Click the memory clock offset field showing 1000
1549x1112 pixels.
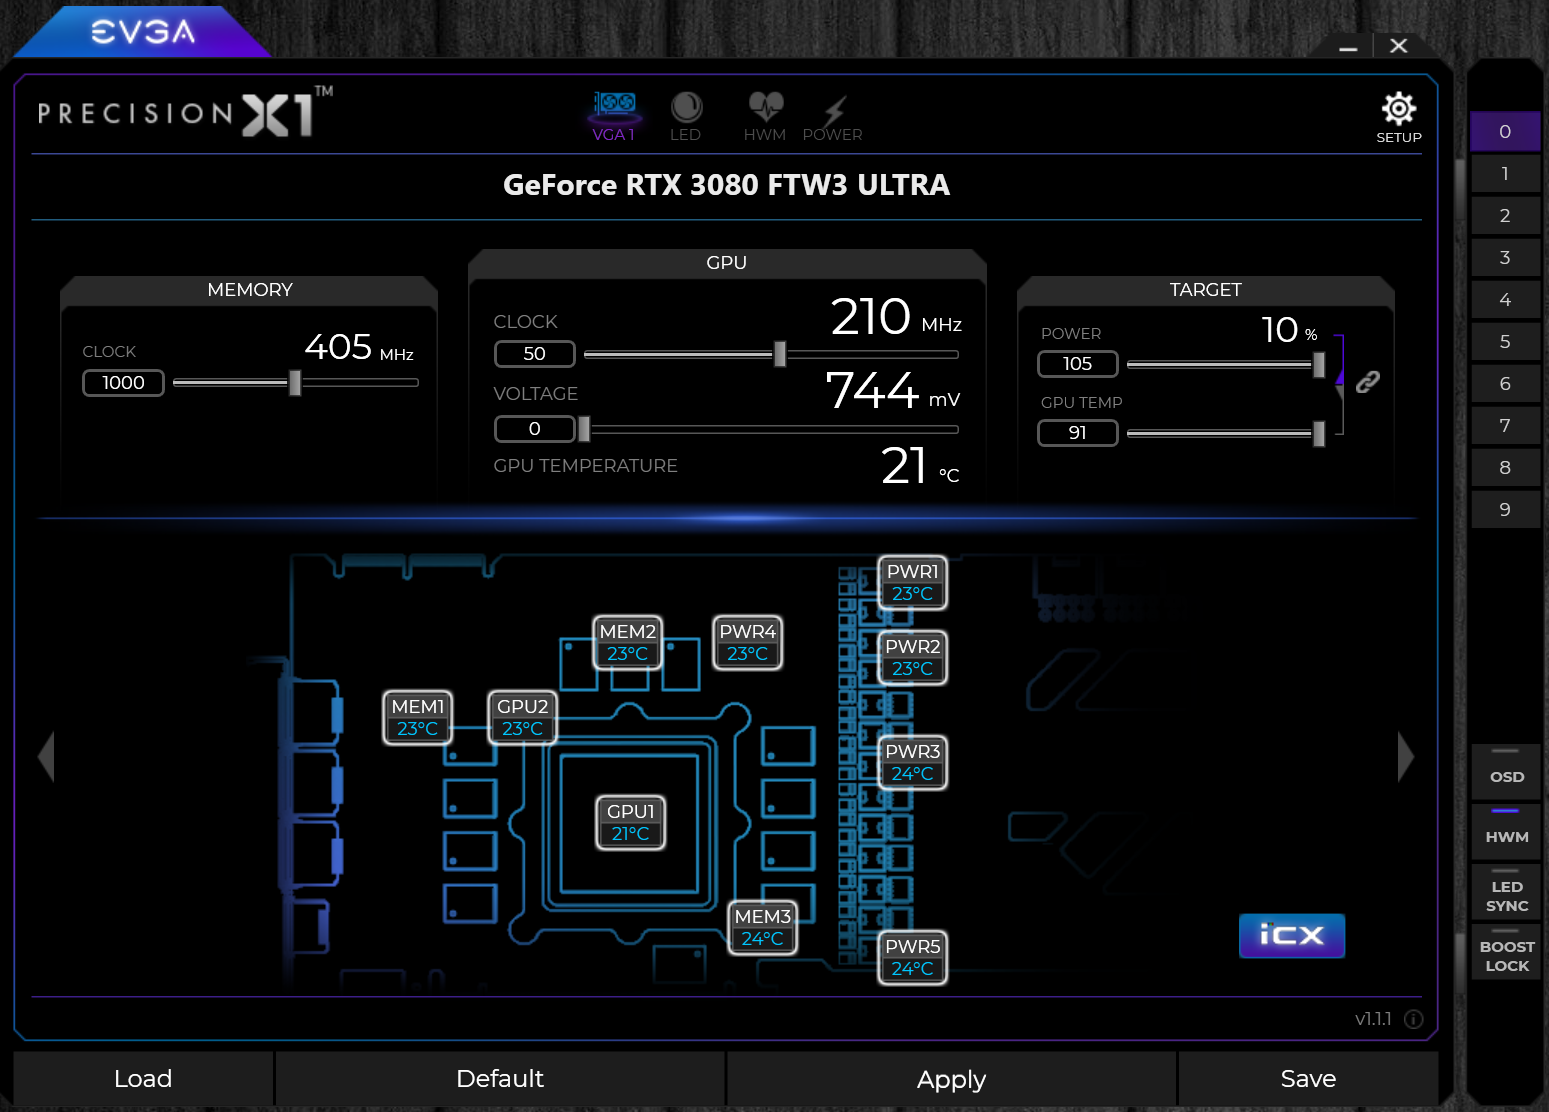pos(123,383)
